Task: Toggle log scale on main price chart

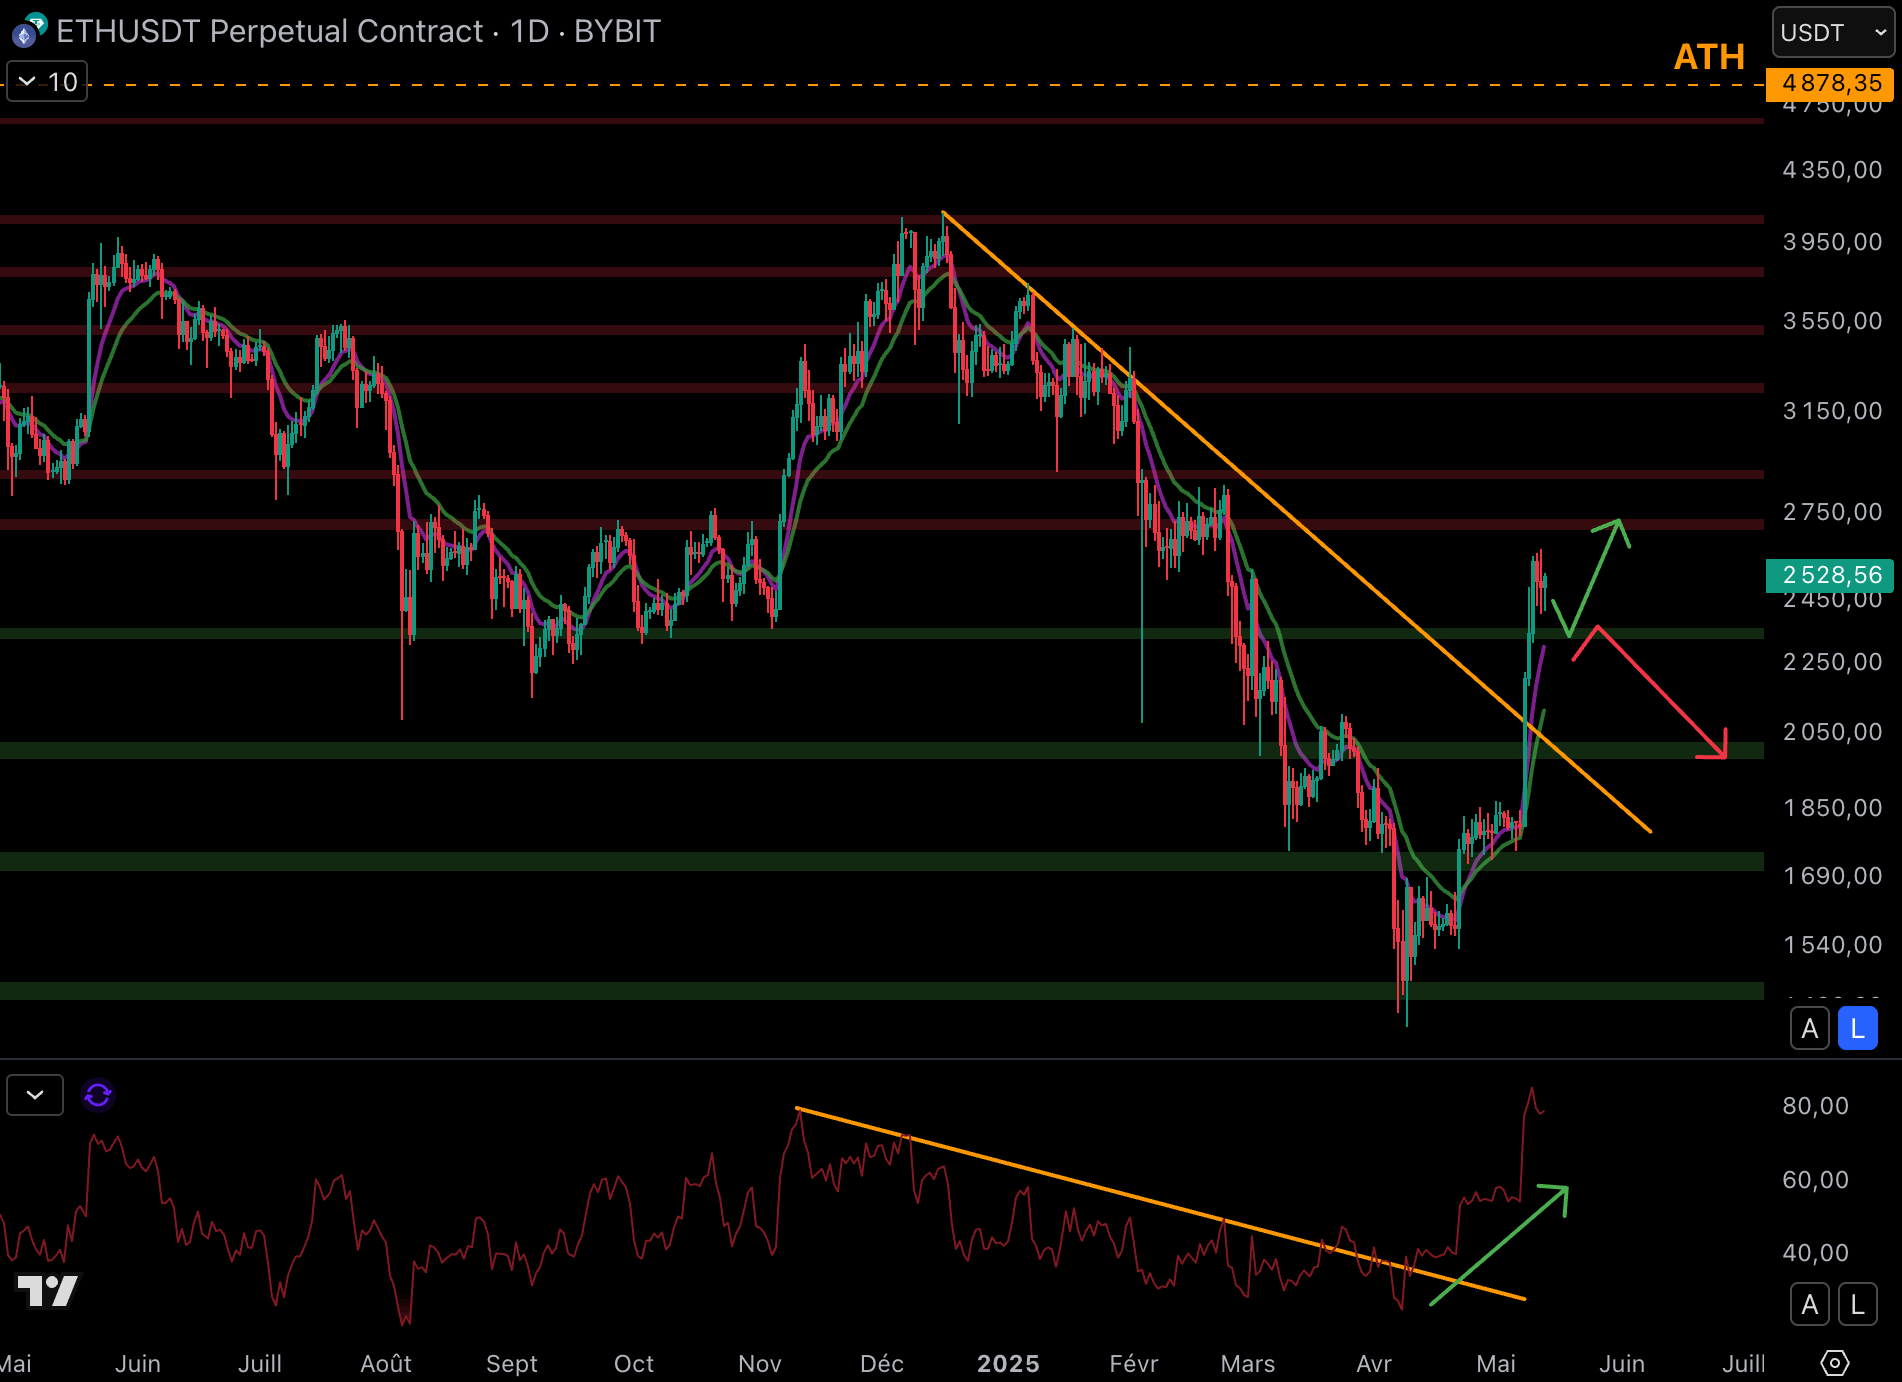Action: pos(1857,1028)
